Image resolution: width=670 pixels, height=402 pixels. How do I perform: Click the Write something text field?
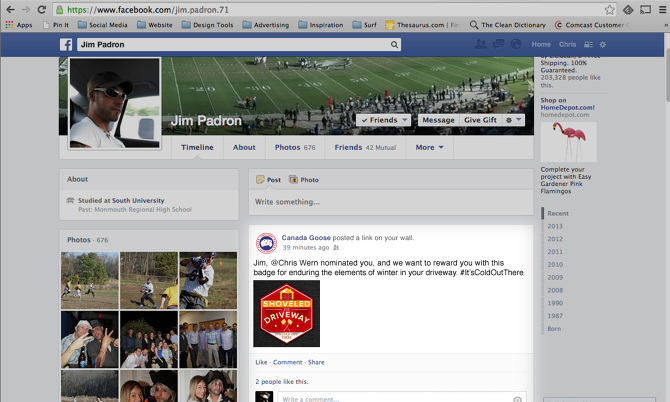[391, 202]
